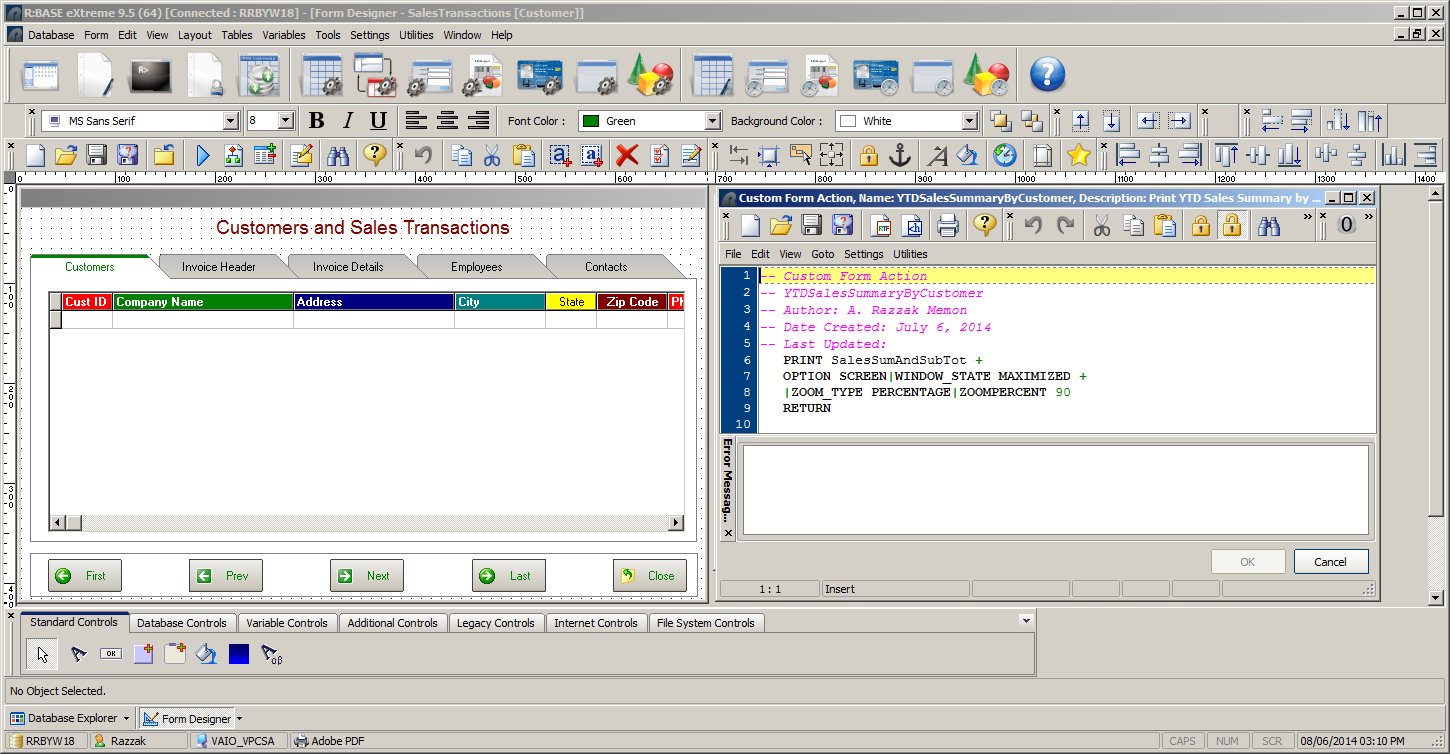Export code as RTF in the editor toolbar
This screenshot has height=754, width=1450.
tap(881, 225)
